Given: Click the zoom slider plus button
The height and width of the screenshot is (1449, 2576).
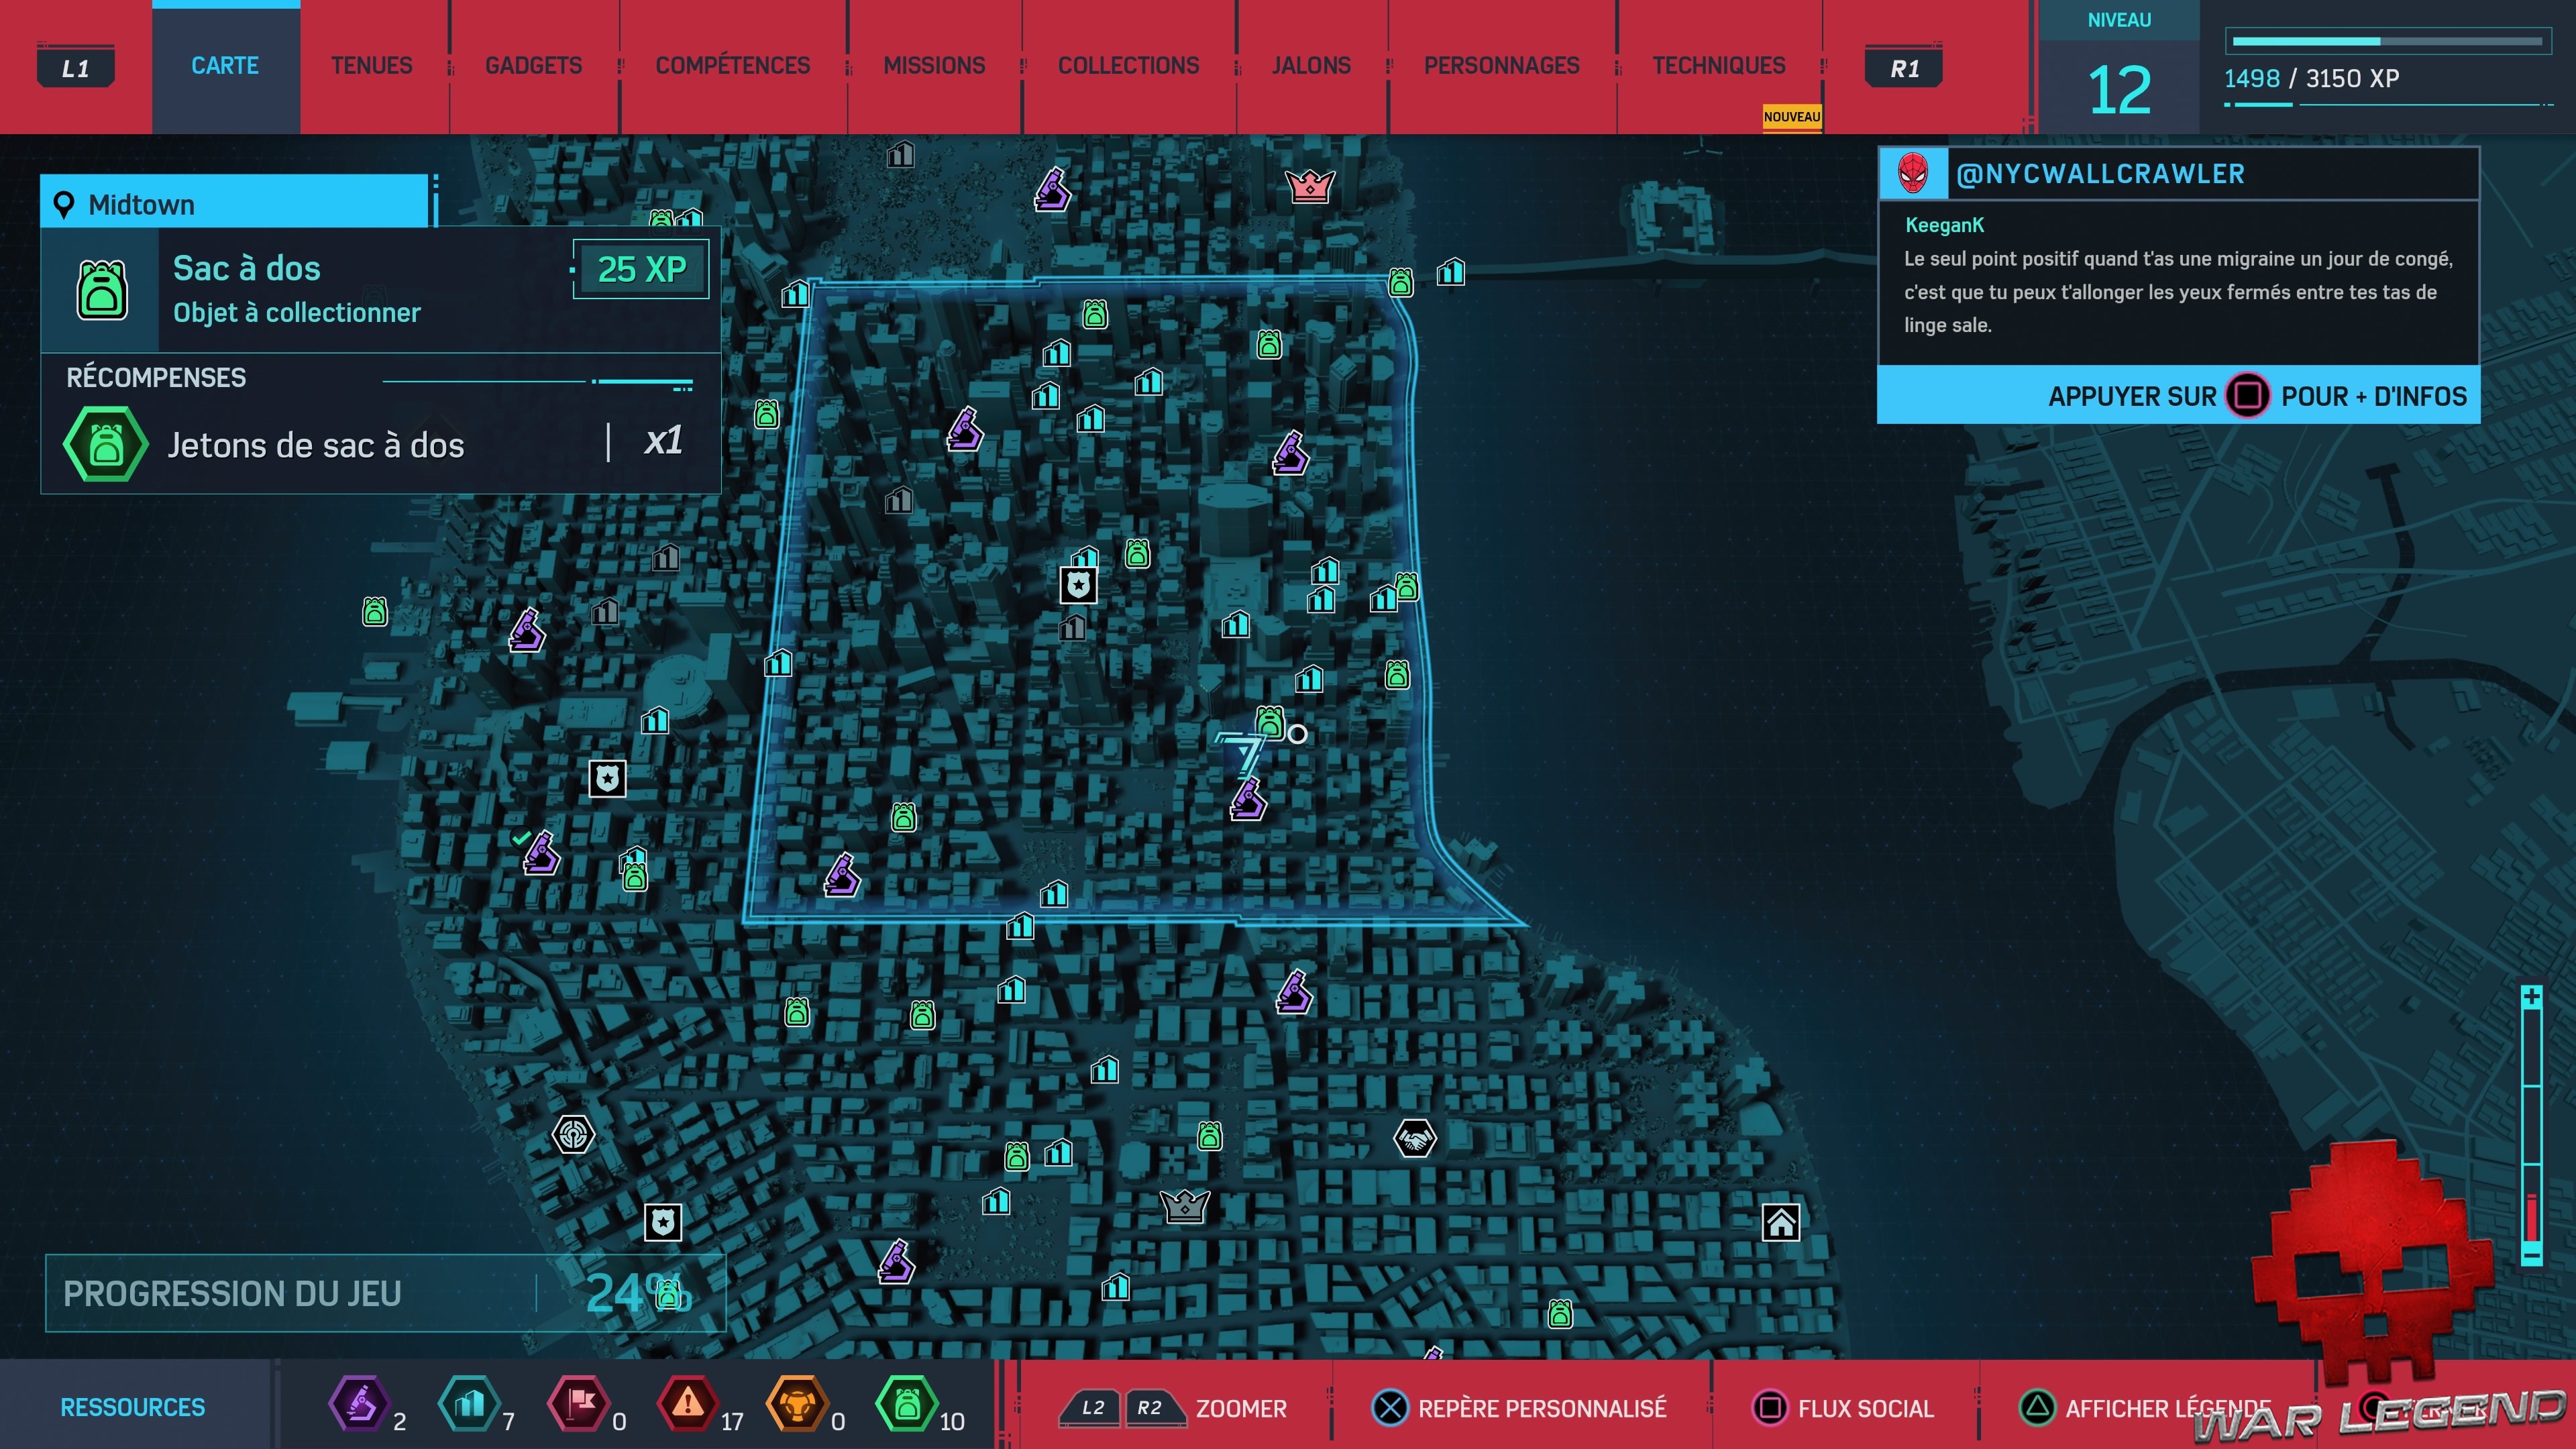Looking at the screenshot, I should [2531, 997].
